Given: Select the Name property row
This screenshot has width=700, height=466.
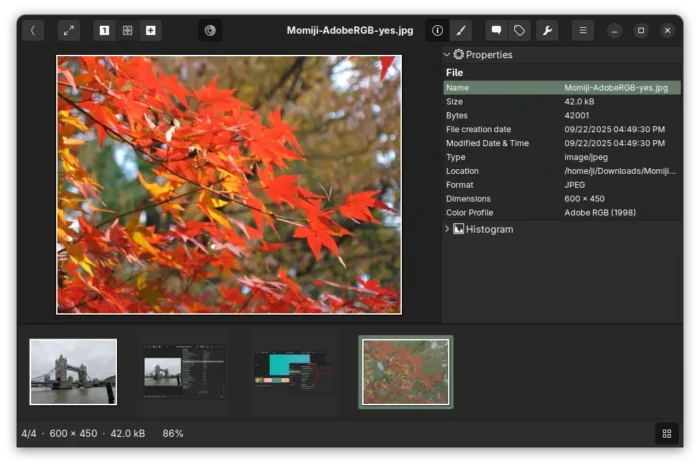Looking at the screenshot, I should pos(562,87).
